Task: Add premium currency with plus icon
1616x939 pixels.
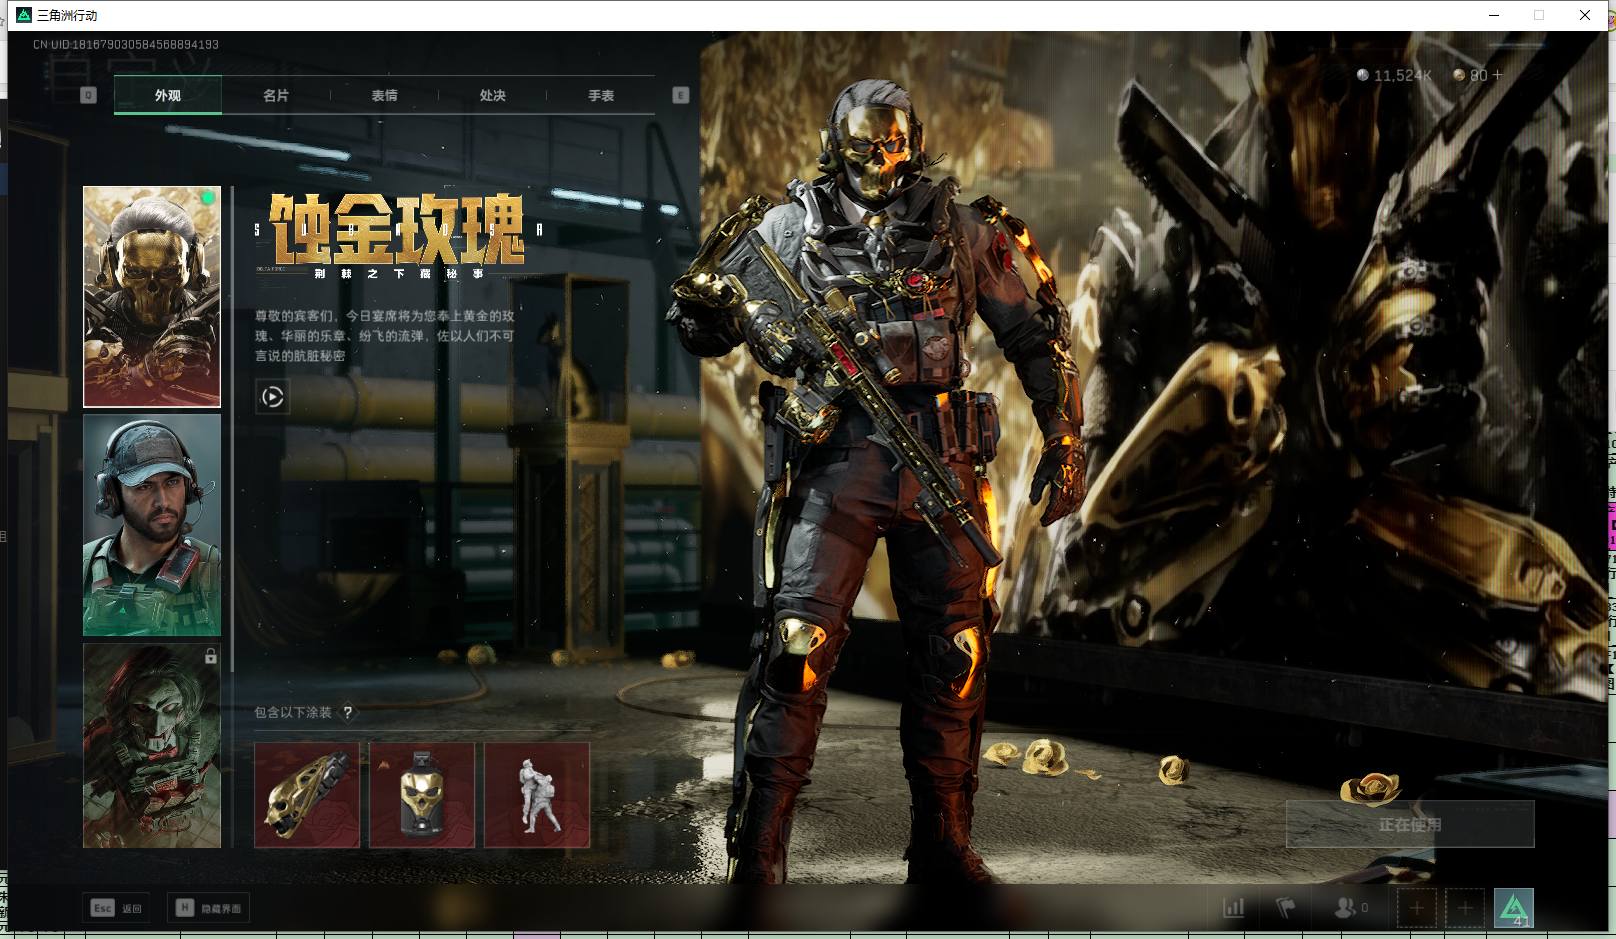Action: tap(1497, 75)
